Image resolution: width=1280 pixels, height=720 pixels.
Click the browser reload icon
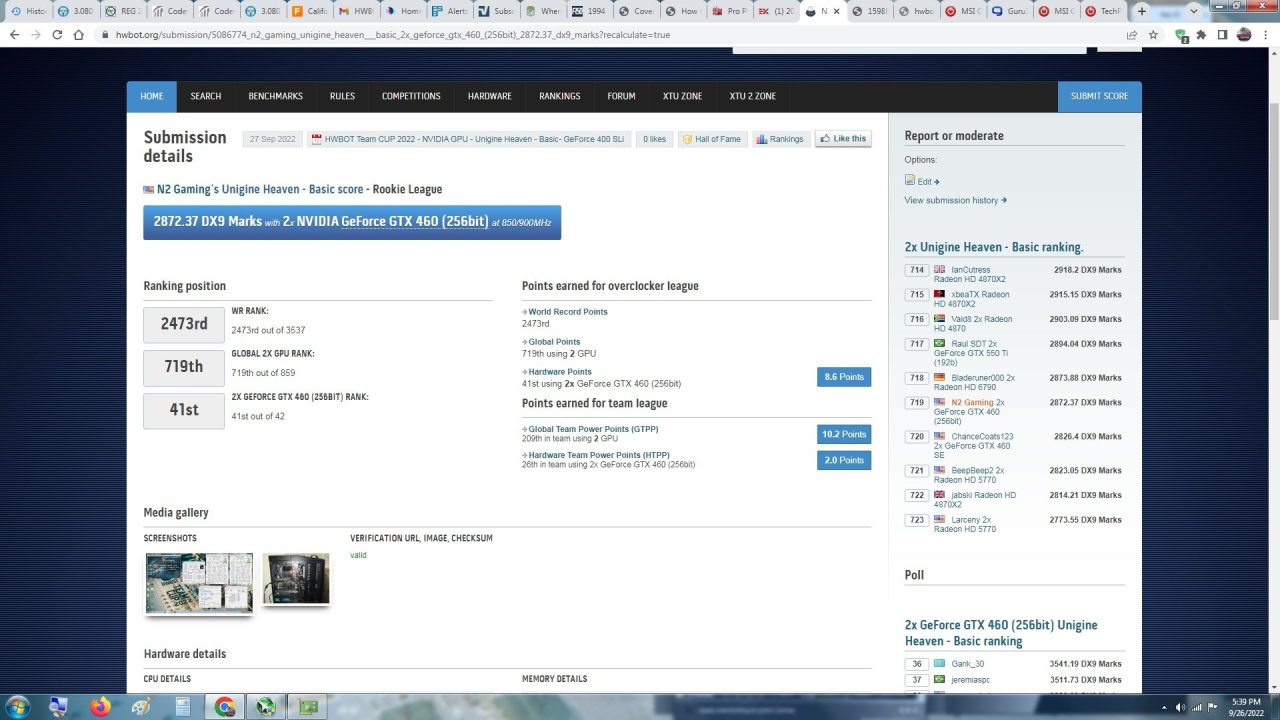pyautogui.click(x=57, y=34)
